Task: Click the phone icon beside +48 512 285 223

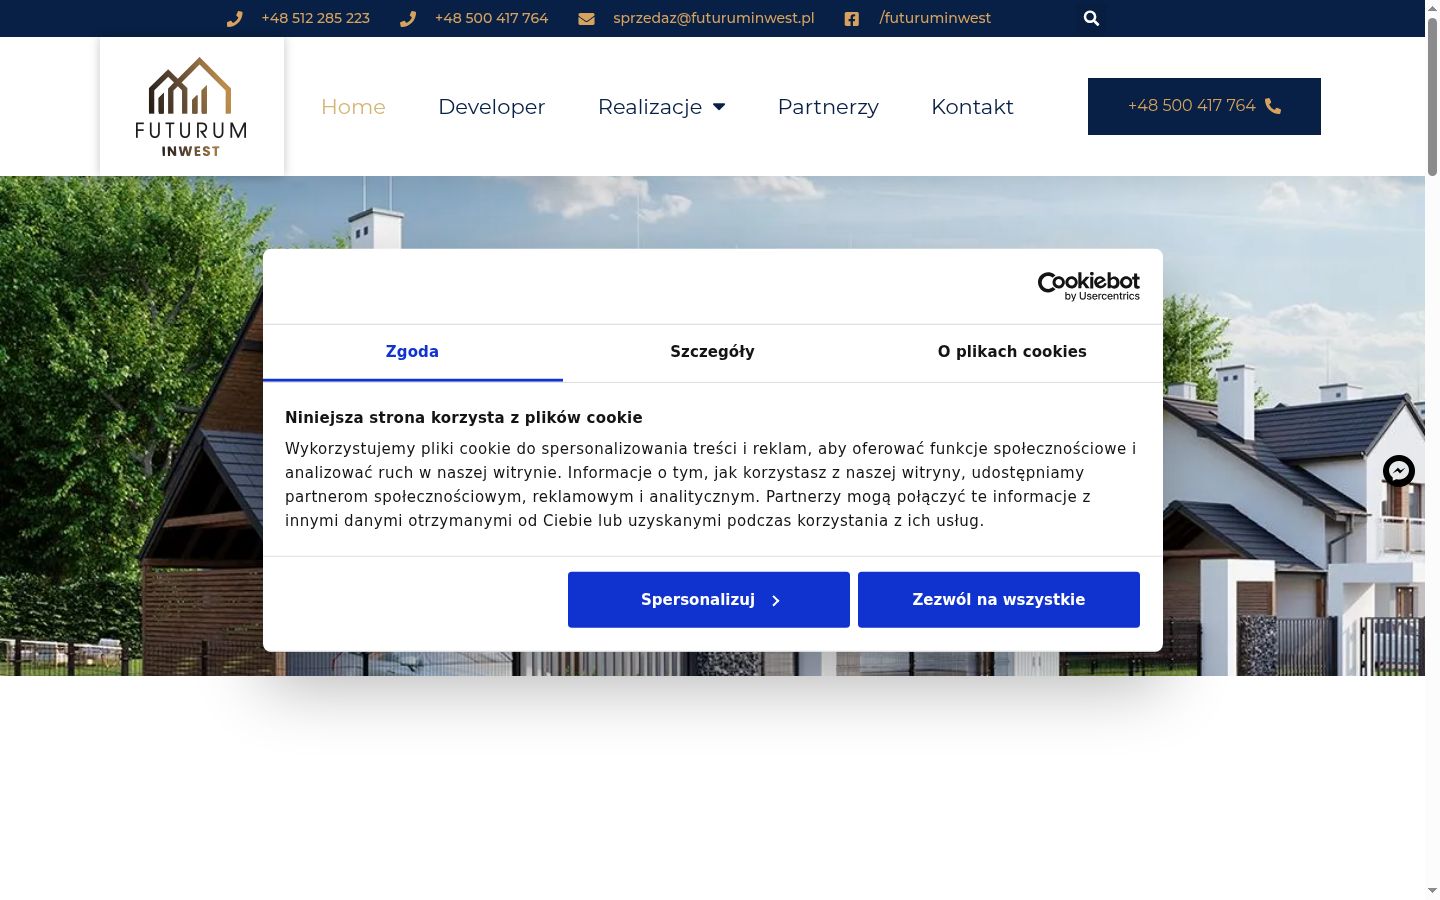Action: (234, 18)
